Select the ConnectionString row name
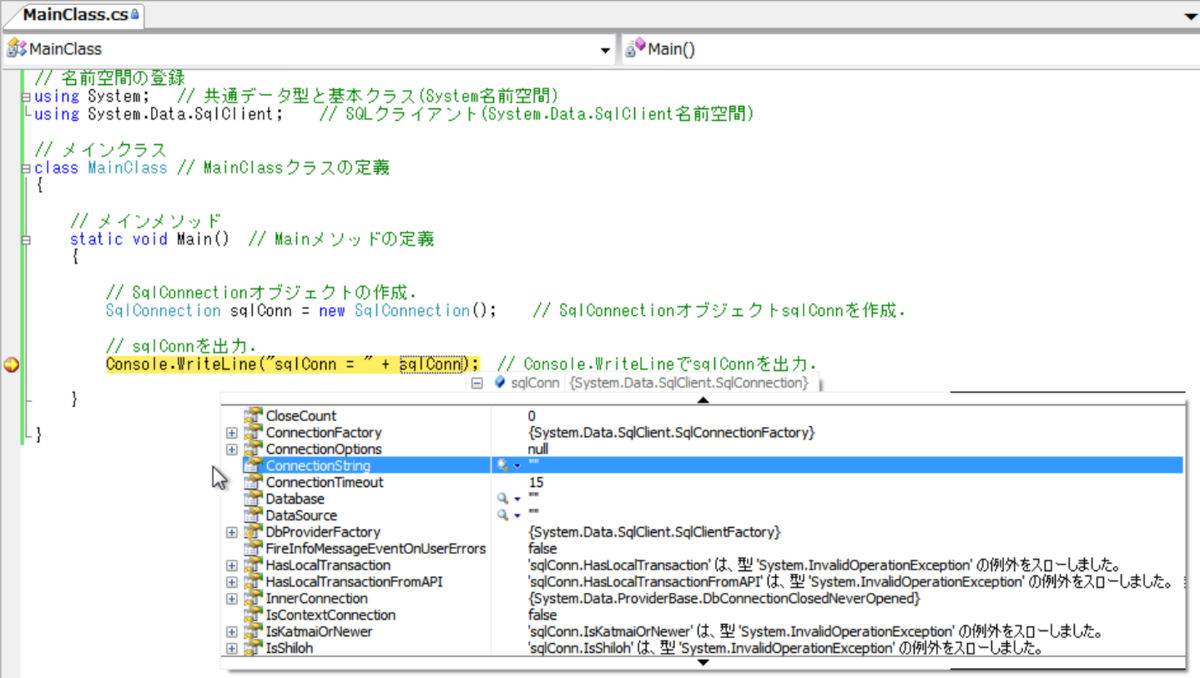1200x678 pixels. (x=318, y=466)
